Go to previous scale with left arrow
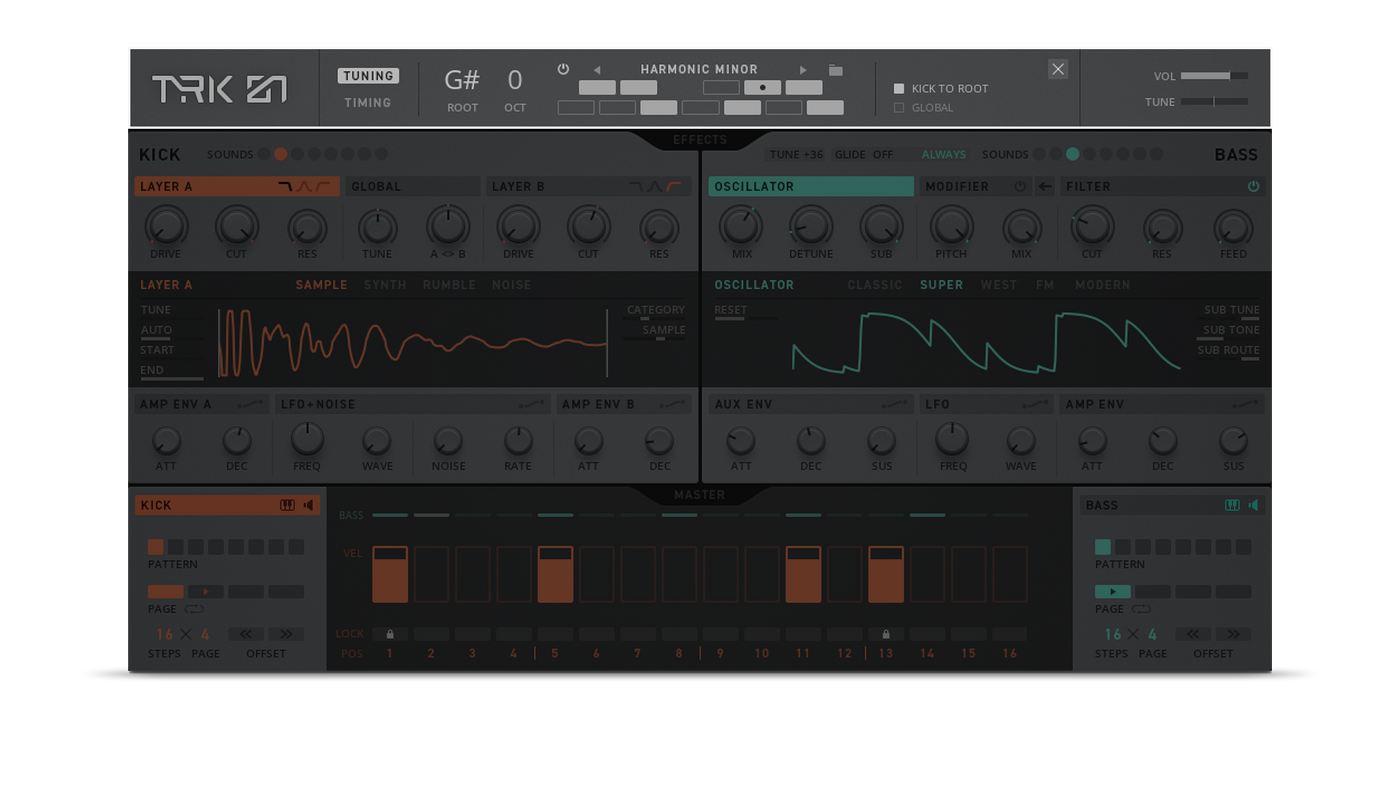Image resolution: width=1400 pixels, height=804 pixels. point(597,70)
